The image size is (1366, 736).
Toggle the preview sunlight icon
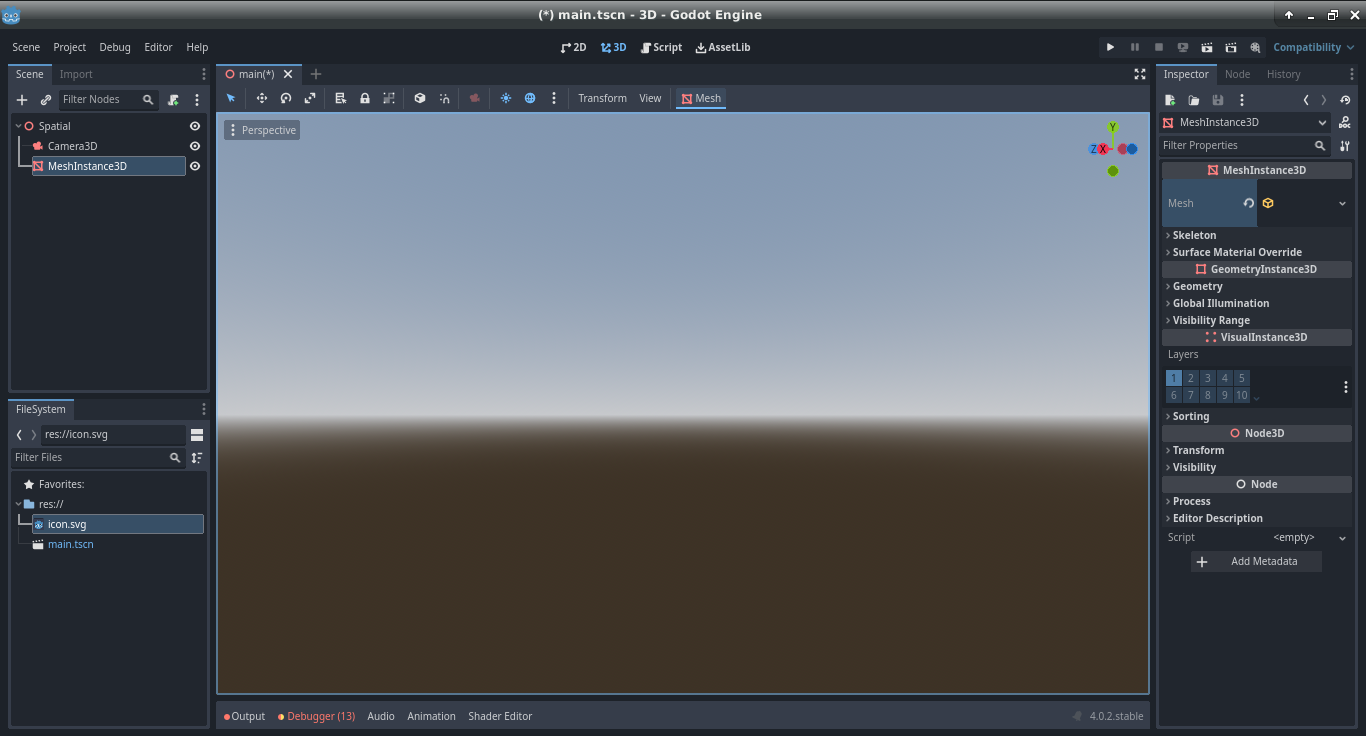pos(506,98)
